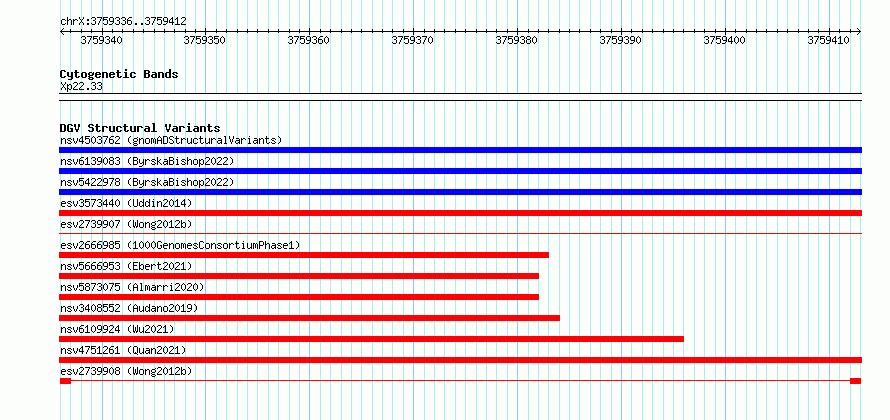Click the ruler at position 3759360
Viewport: 890px width, 420px height.
click(x=309, y=40)
